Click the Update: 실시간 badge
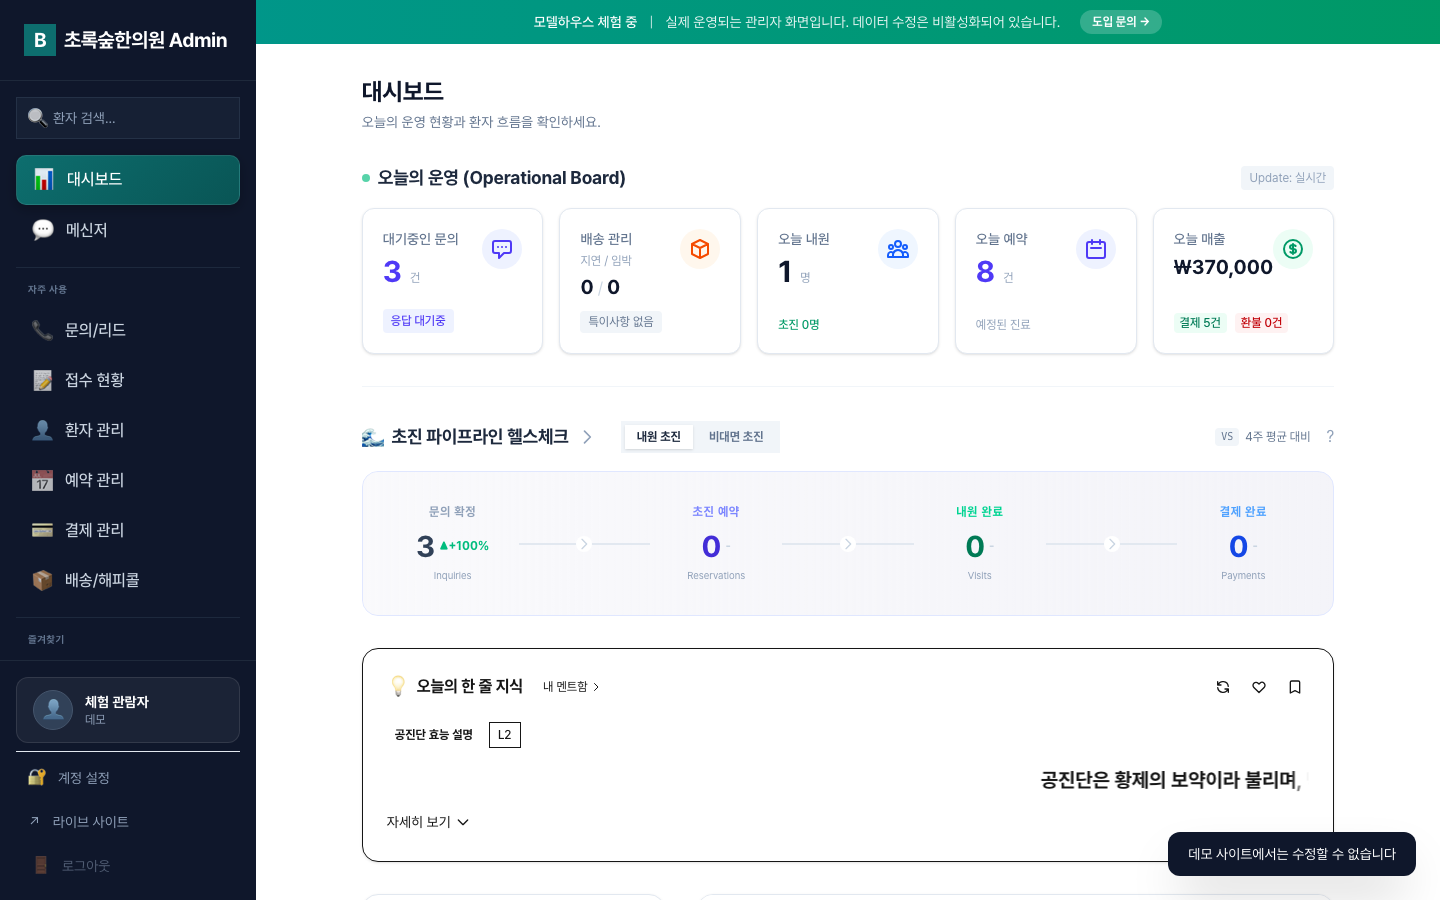1440x900 pixels. [x=1287, y=178]
